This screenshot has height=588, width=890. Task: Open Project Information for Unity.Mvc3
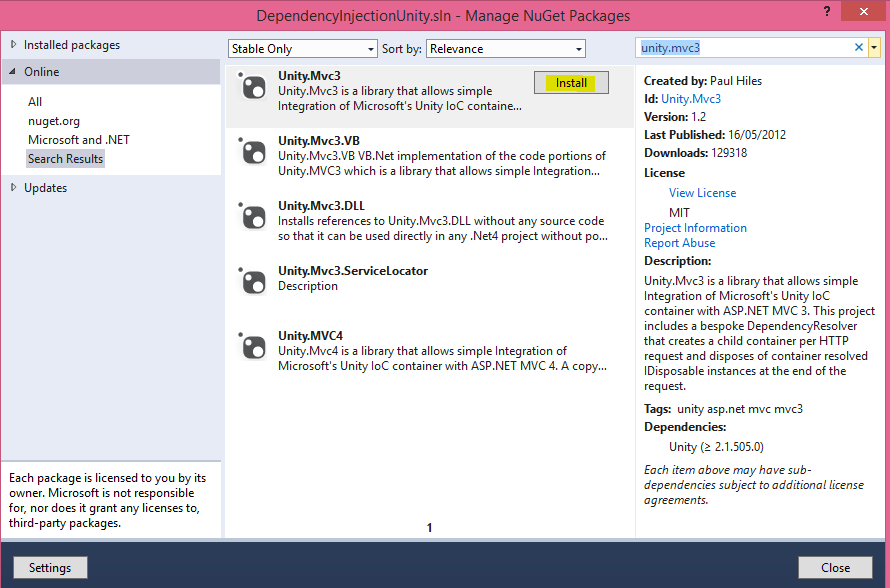coord(695,227)
